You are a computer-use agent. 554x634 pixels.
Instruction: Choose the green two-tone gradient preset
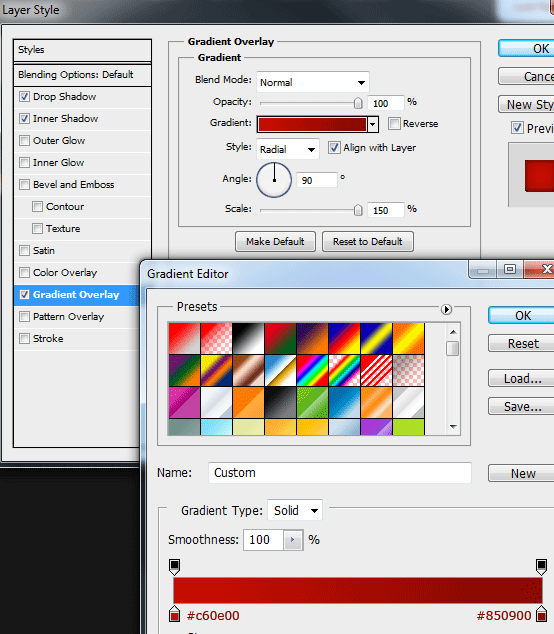(312, 402)
